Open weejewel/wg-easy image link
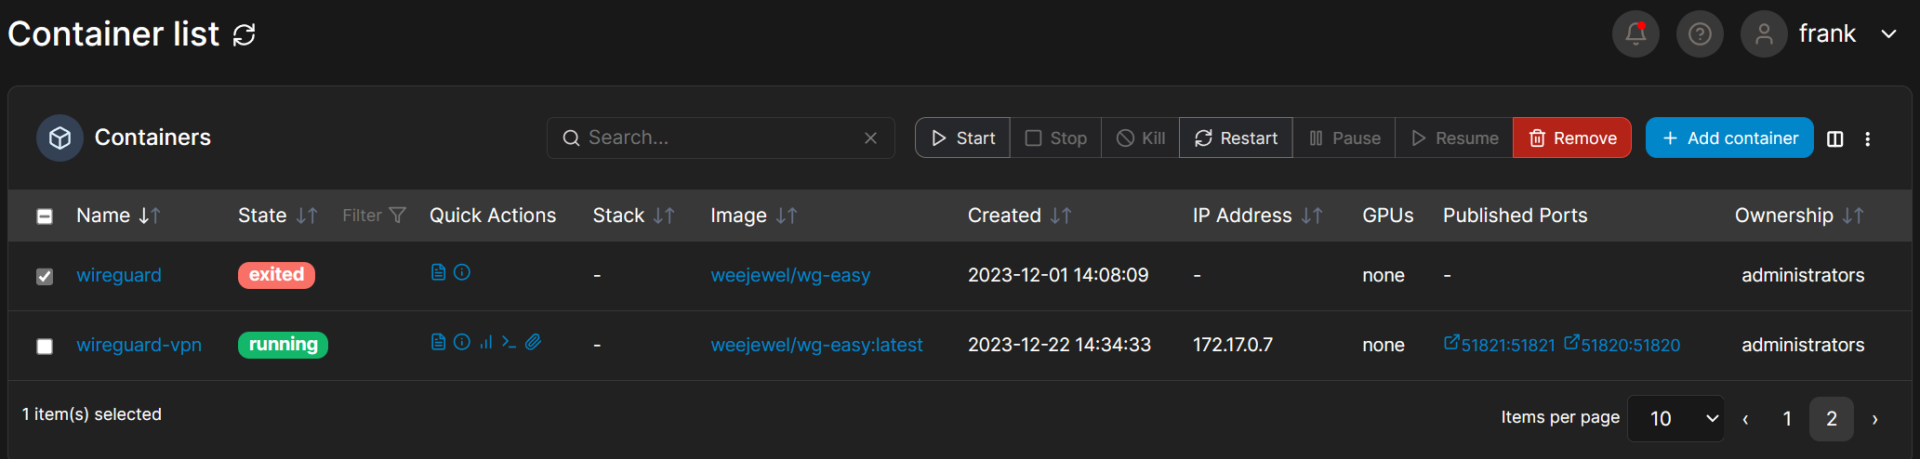The height and width of the screenshot is (459, 1920). 790,275
